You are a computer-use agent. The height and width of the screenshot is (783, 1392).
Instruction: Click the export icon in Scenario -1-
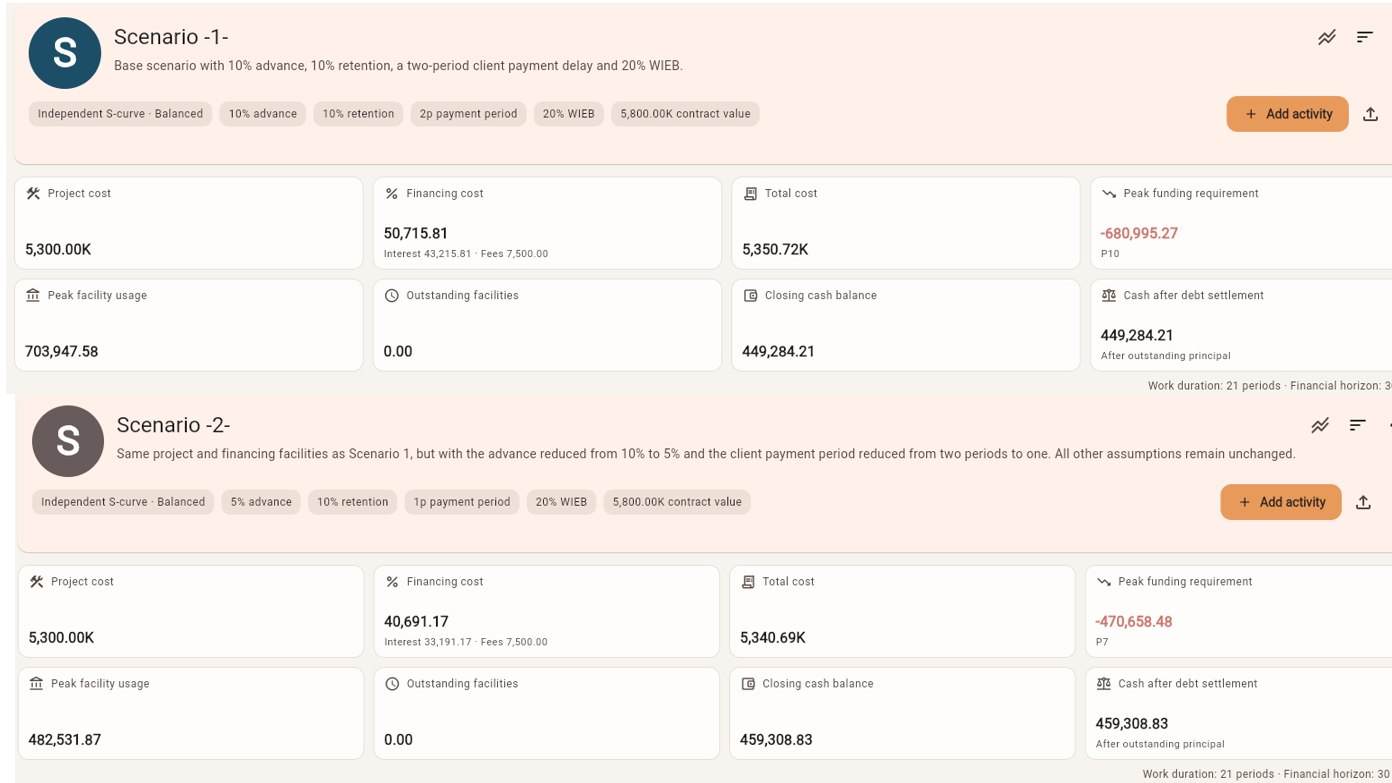pos(1370,114)
